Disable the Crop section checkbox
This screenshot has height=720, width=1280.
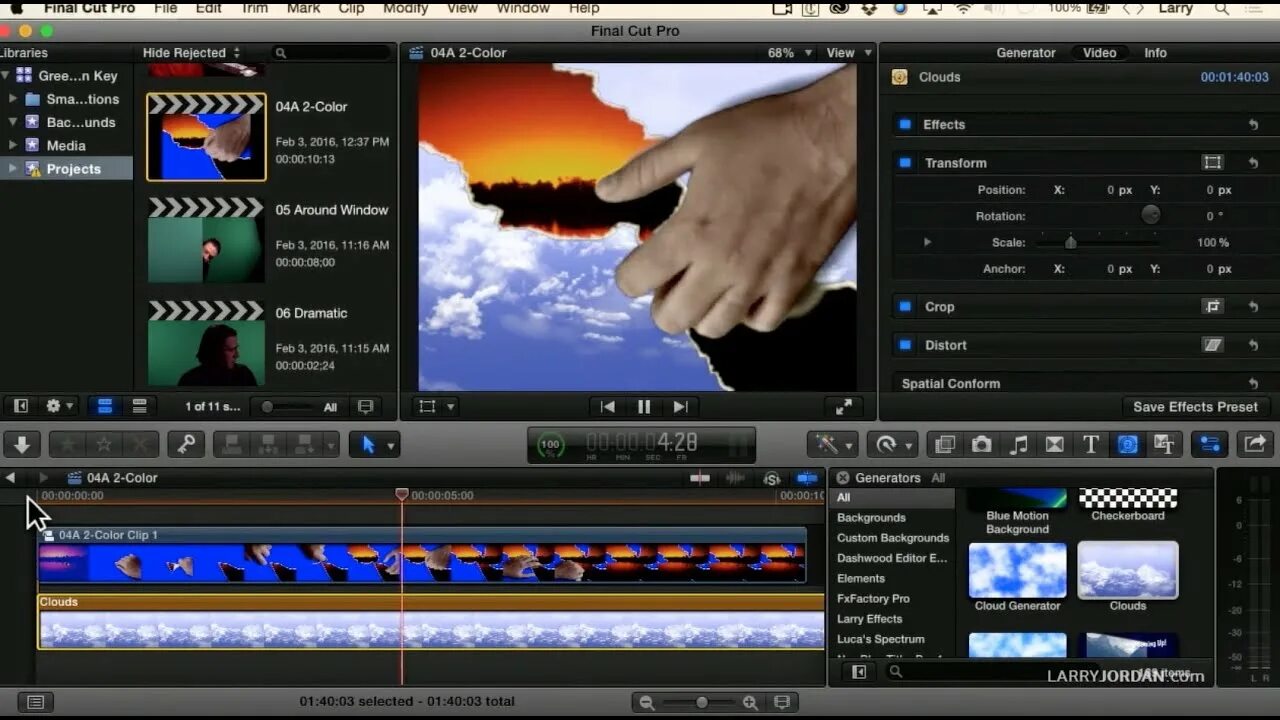(x=905, y=307)
